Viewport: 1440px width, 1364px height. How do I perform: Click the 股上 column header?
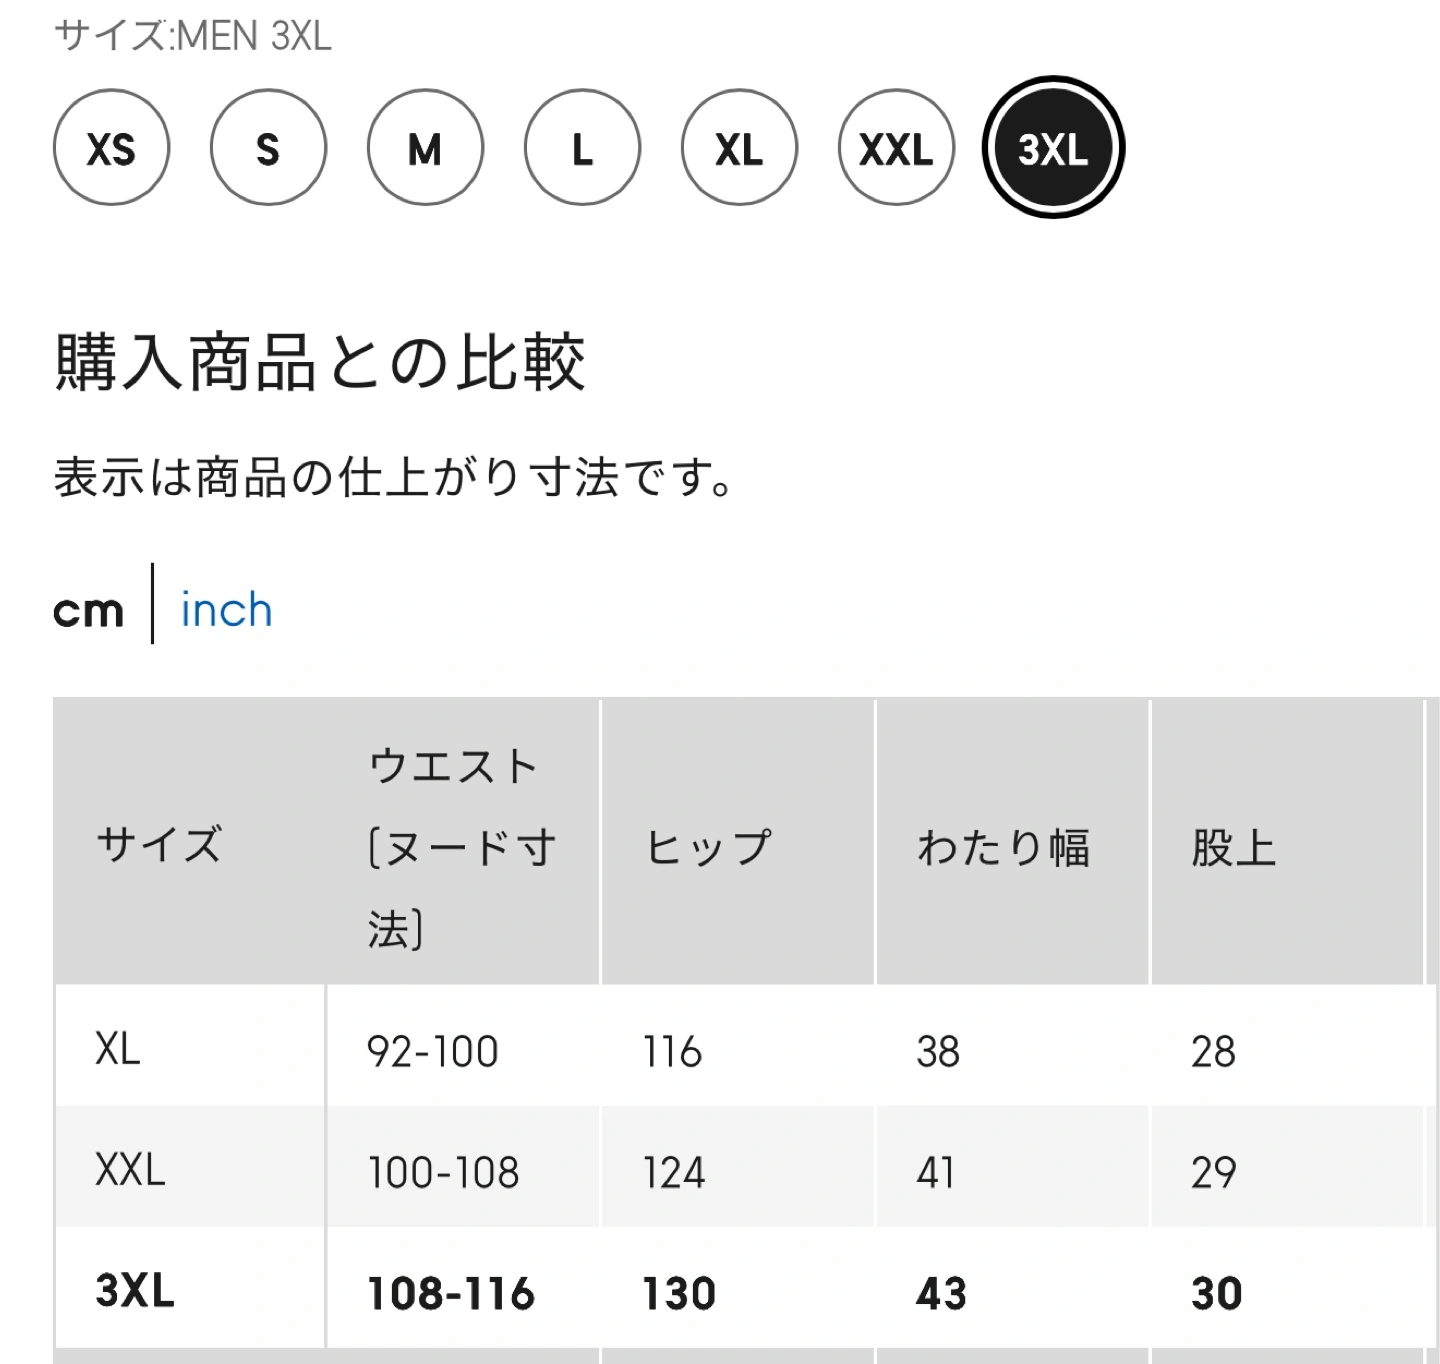click(x=1234, y=847)
